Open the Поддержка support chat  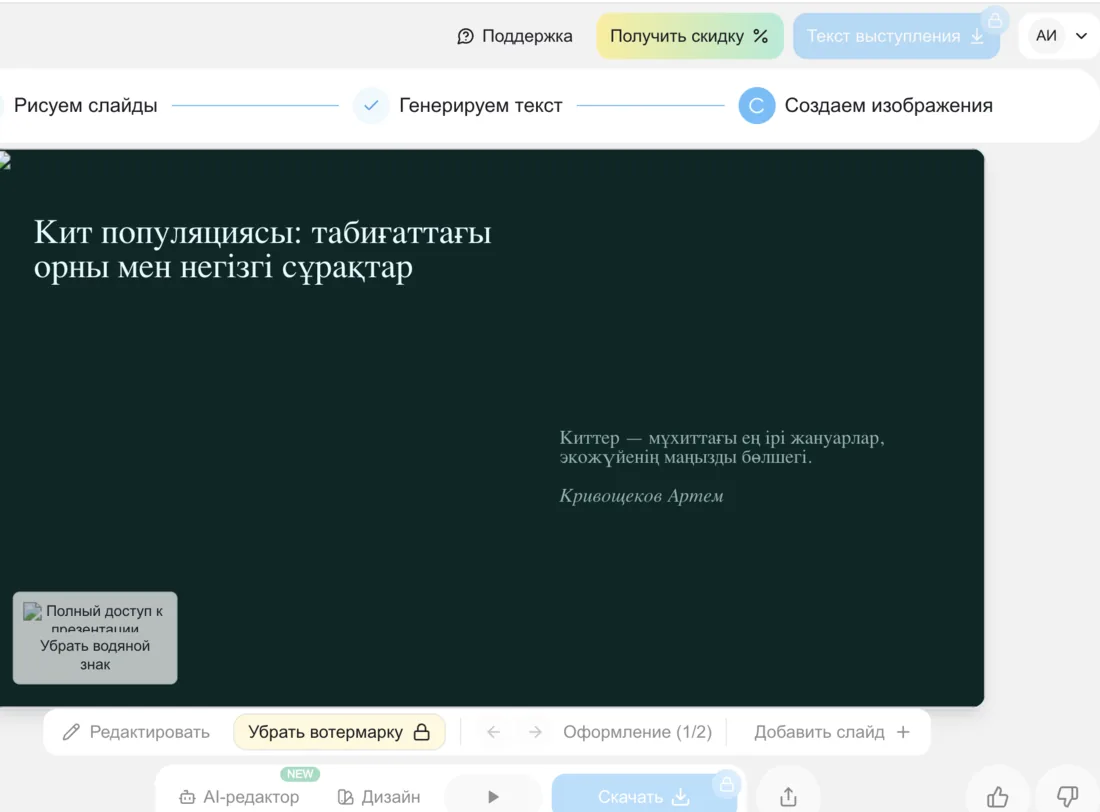514,36
